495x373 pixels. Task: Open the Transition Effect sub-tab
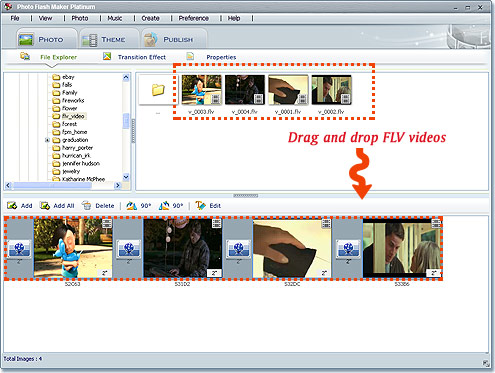[x=142, y=57]
